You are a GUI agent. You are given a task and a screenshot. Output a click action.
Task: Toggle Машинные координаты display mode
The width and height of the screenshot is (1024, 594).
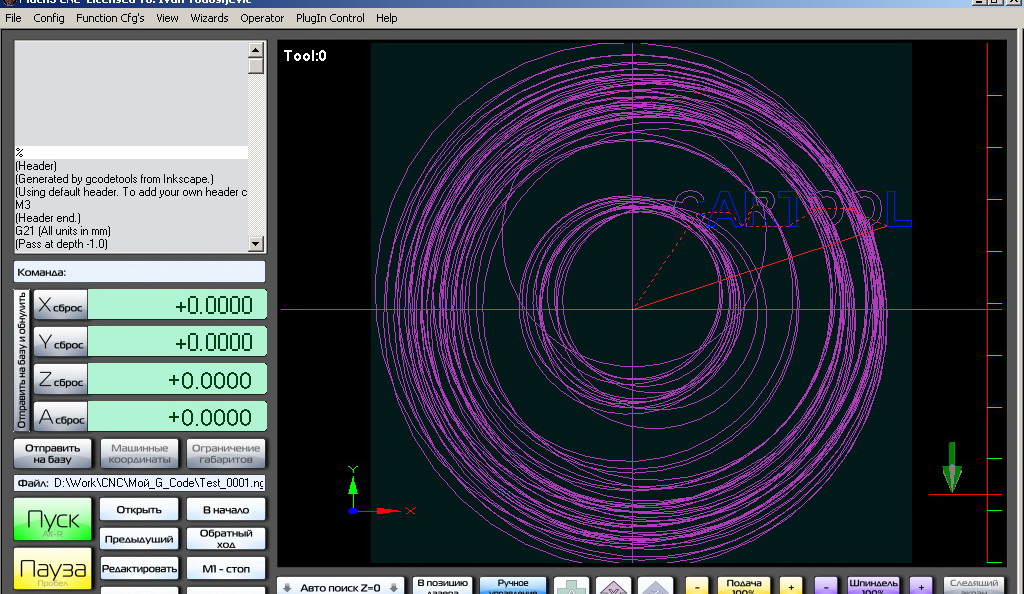coord(140,454)
